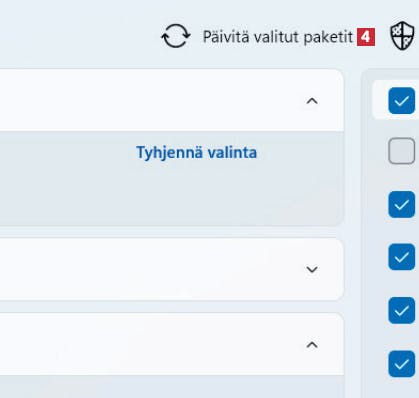Select the highlighted row beside the top checkbox
The height and width of the screenshot is (398, 419).
395,100
